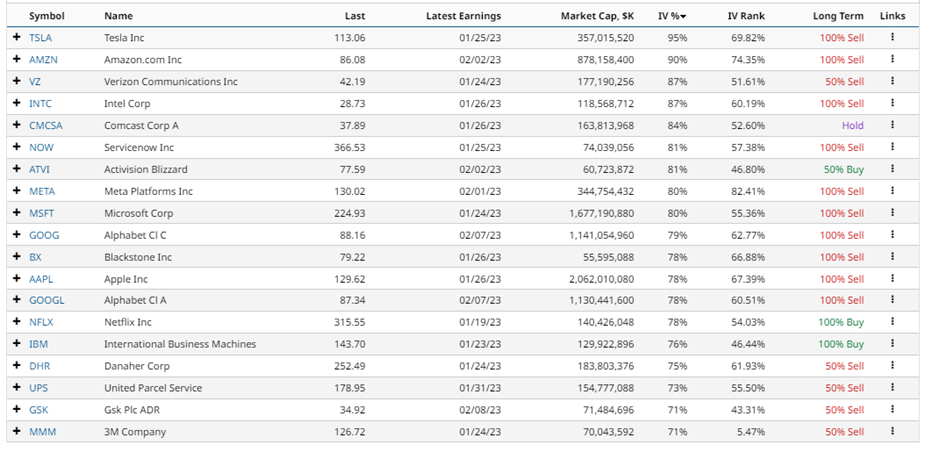This screenshot has height=452, width=940.
Task: Sort by the Latest Earnings column header
Action: click(x=463, y=16)
